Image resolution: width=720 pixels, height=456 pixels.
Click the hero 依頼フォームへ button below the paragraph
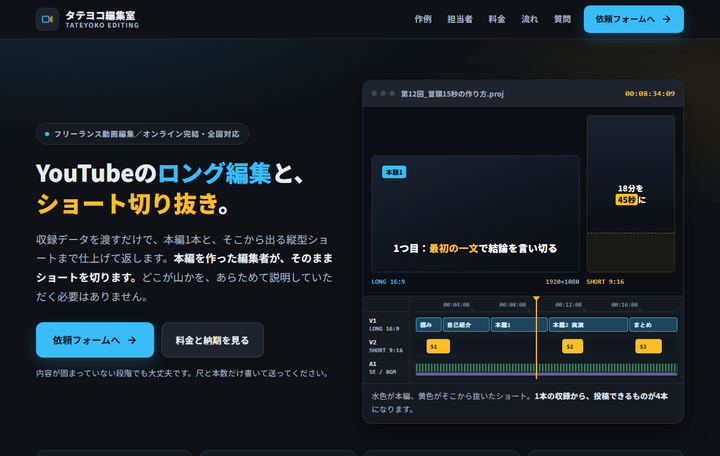[95, 340]
